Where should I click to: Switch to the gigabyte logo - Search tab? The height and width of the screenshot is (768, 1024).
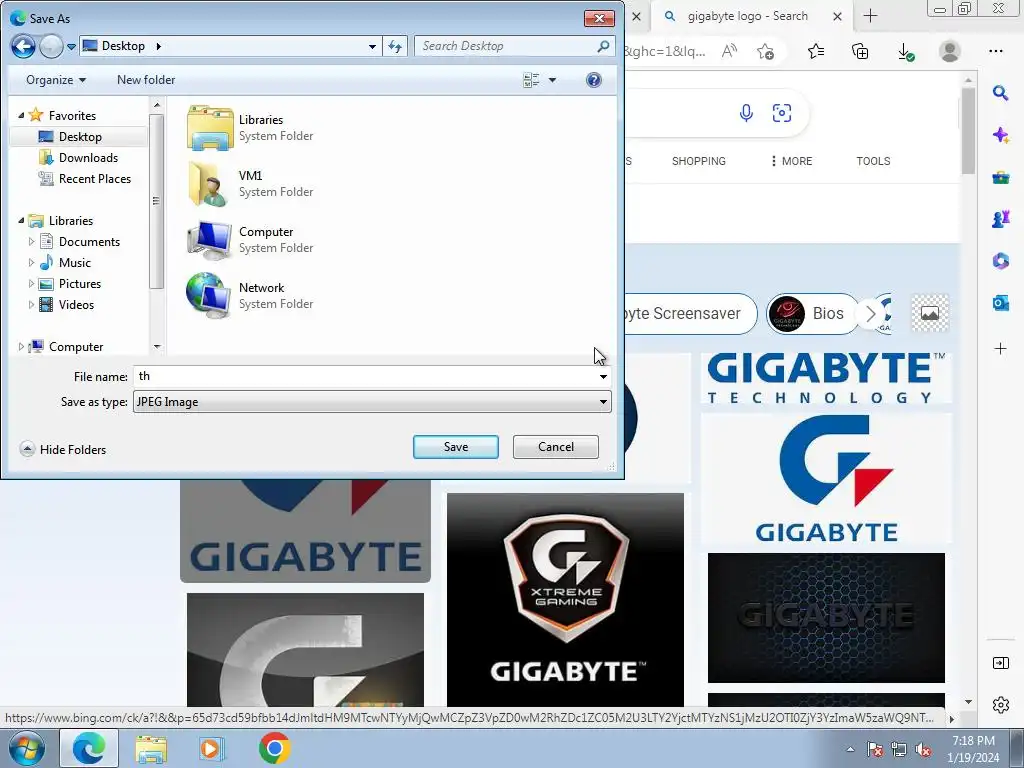[748, 16]
